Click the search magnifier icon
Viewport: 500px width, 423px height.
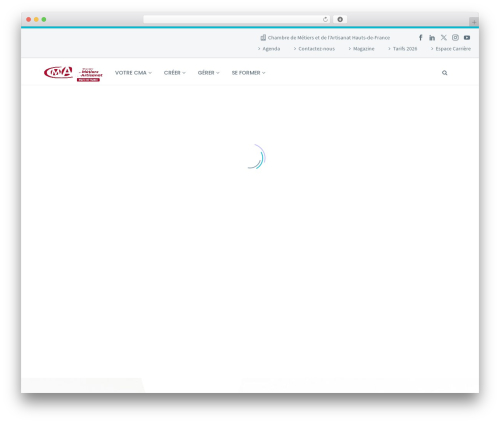click(x=445, y=73)
